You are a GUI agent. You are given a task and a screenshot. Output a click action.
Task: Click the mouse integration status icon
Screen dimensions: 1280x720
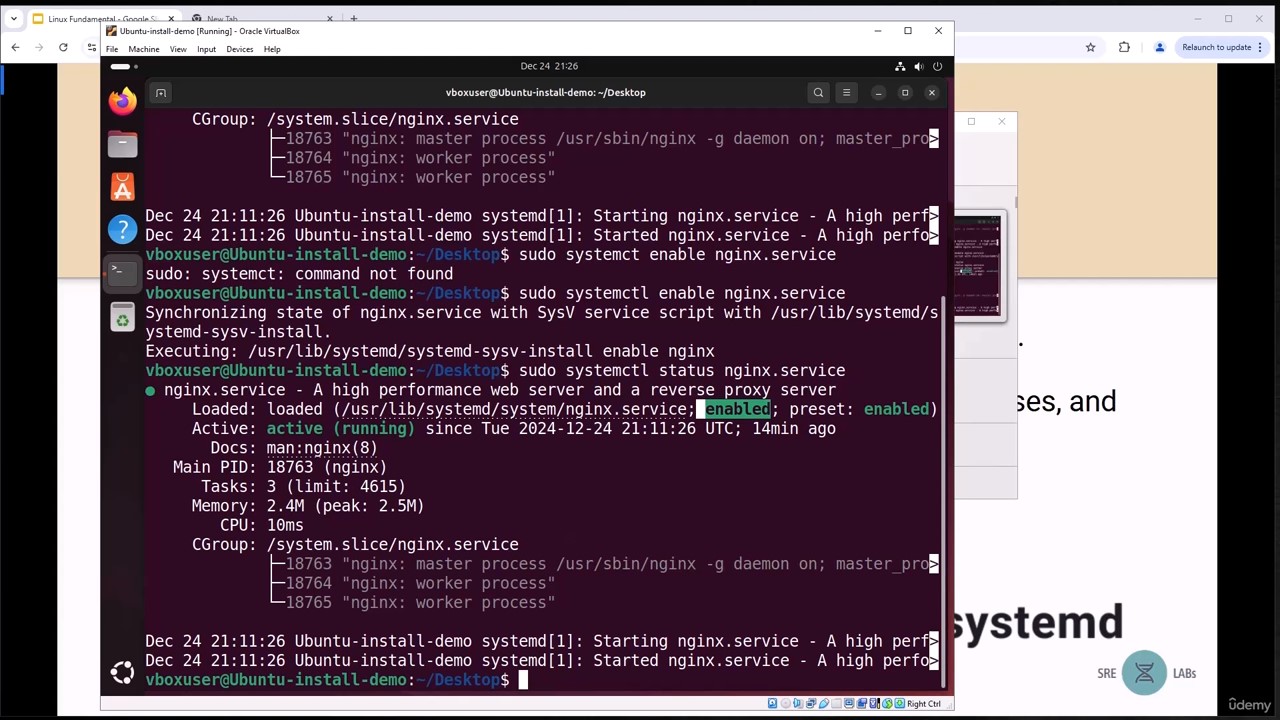(x=887, y=704)
